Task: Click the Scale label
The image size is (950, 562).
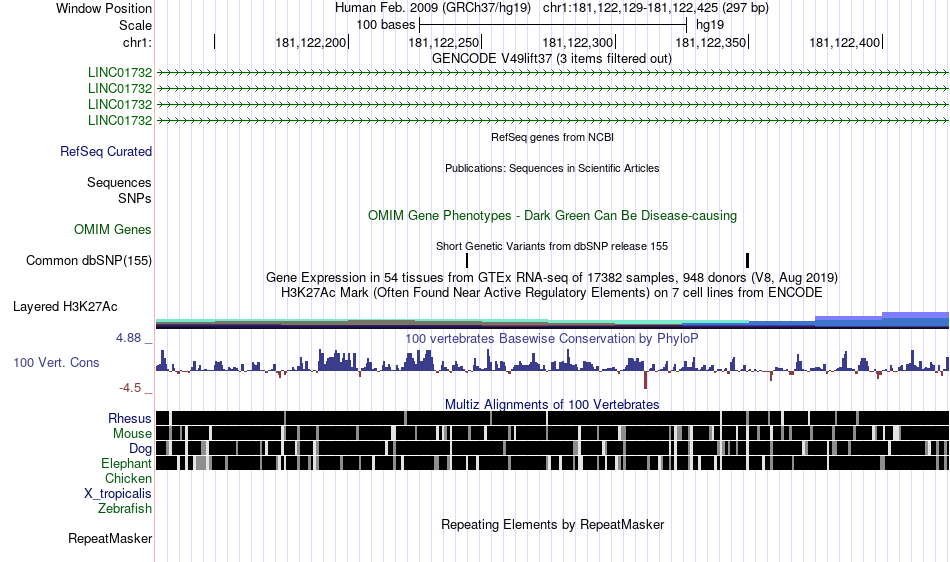Action: click(135, 25)
